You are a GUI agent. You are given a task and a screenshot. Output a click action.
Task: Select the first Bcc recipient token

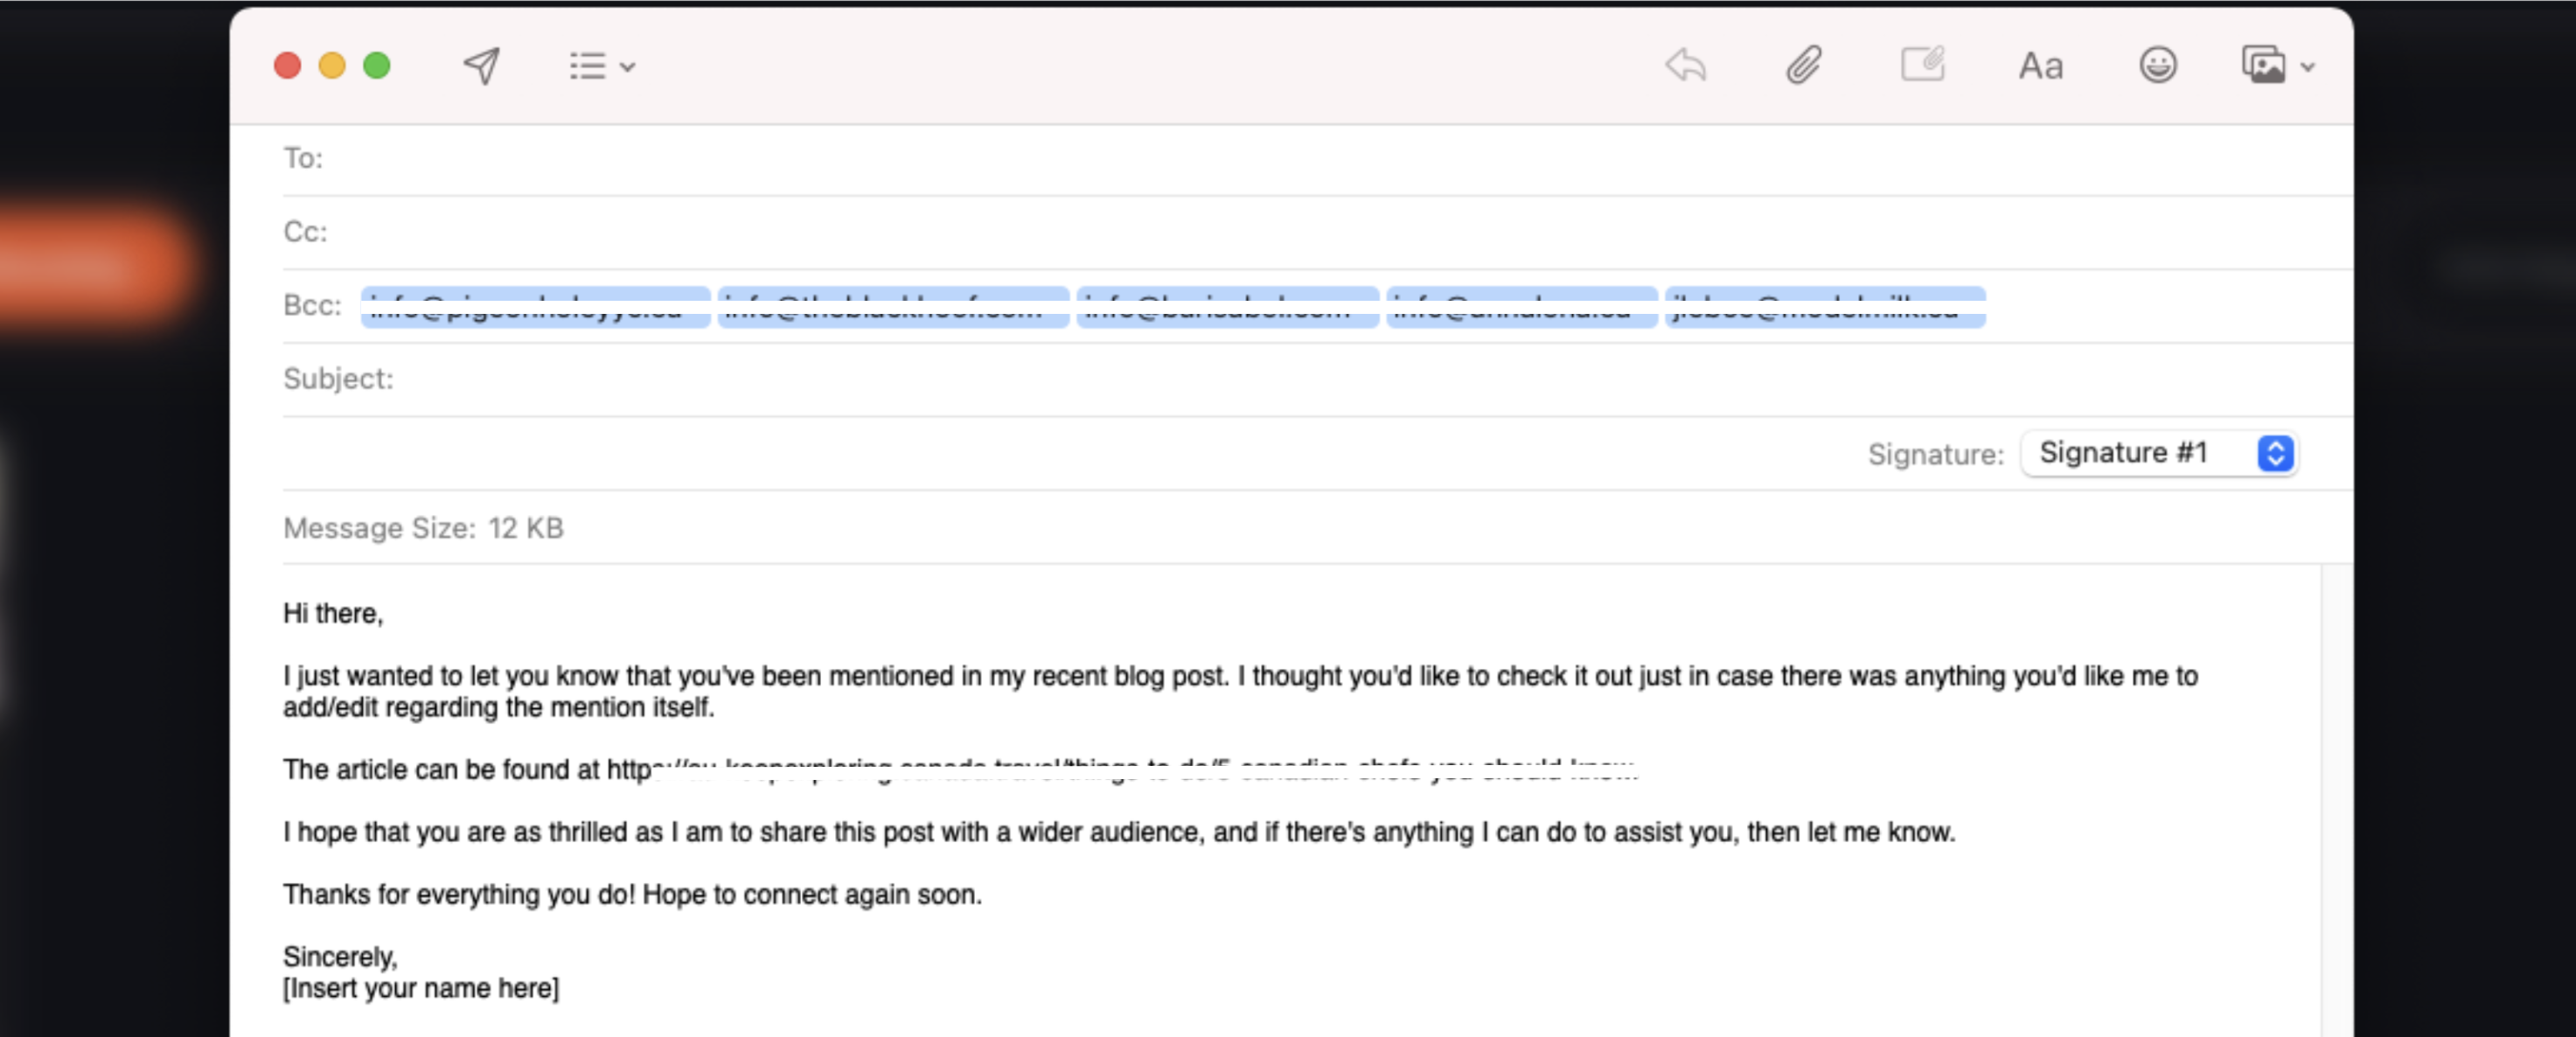tap(534, 307)
